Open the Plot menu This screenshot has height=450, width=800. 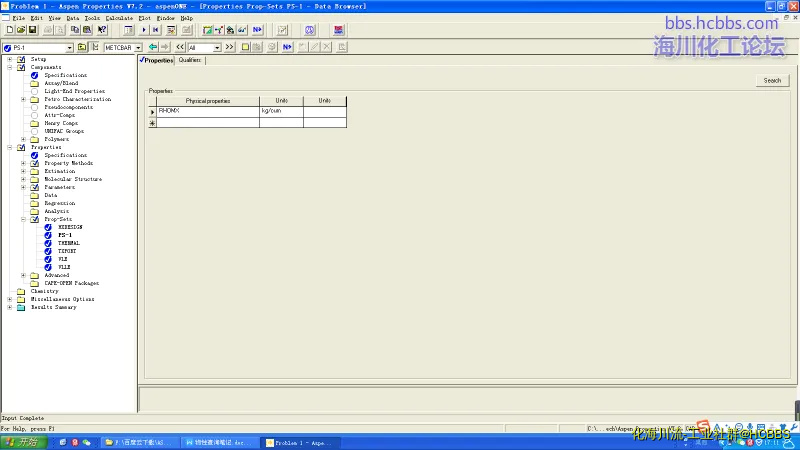click(144, 18)
